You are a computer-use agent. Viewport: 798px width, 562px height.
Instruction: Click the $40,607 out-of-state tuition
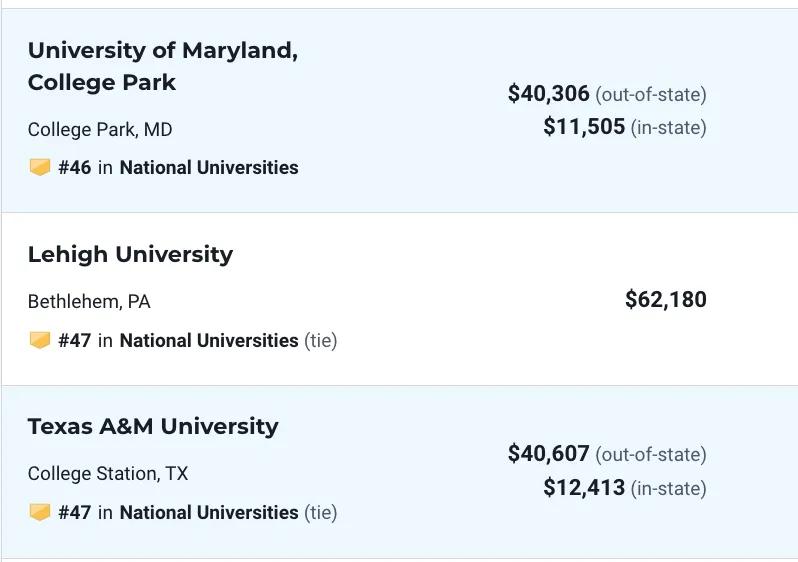tap(549, 454)
